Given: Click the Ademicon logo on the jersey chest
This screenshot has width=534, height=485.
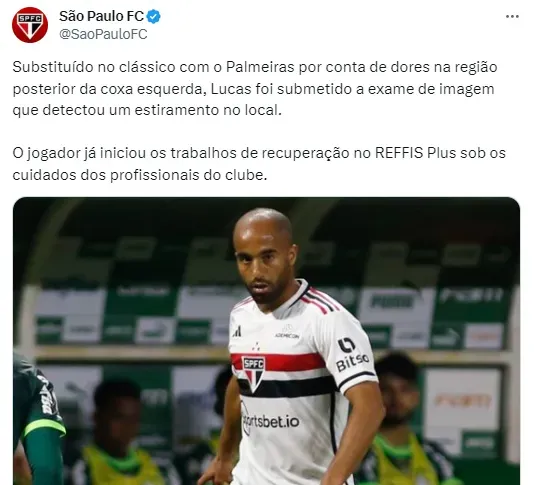Looking at the screenshot, I should 287,332.
